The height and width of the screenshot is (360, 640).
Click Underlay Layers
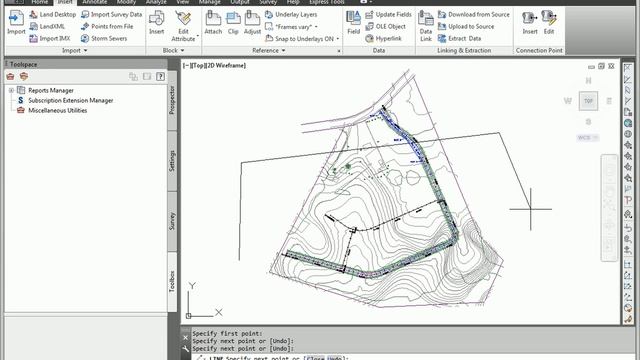pyautogui.click(x=291, y=14)
